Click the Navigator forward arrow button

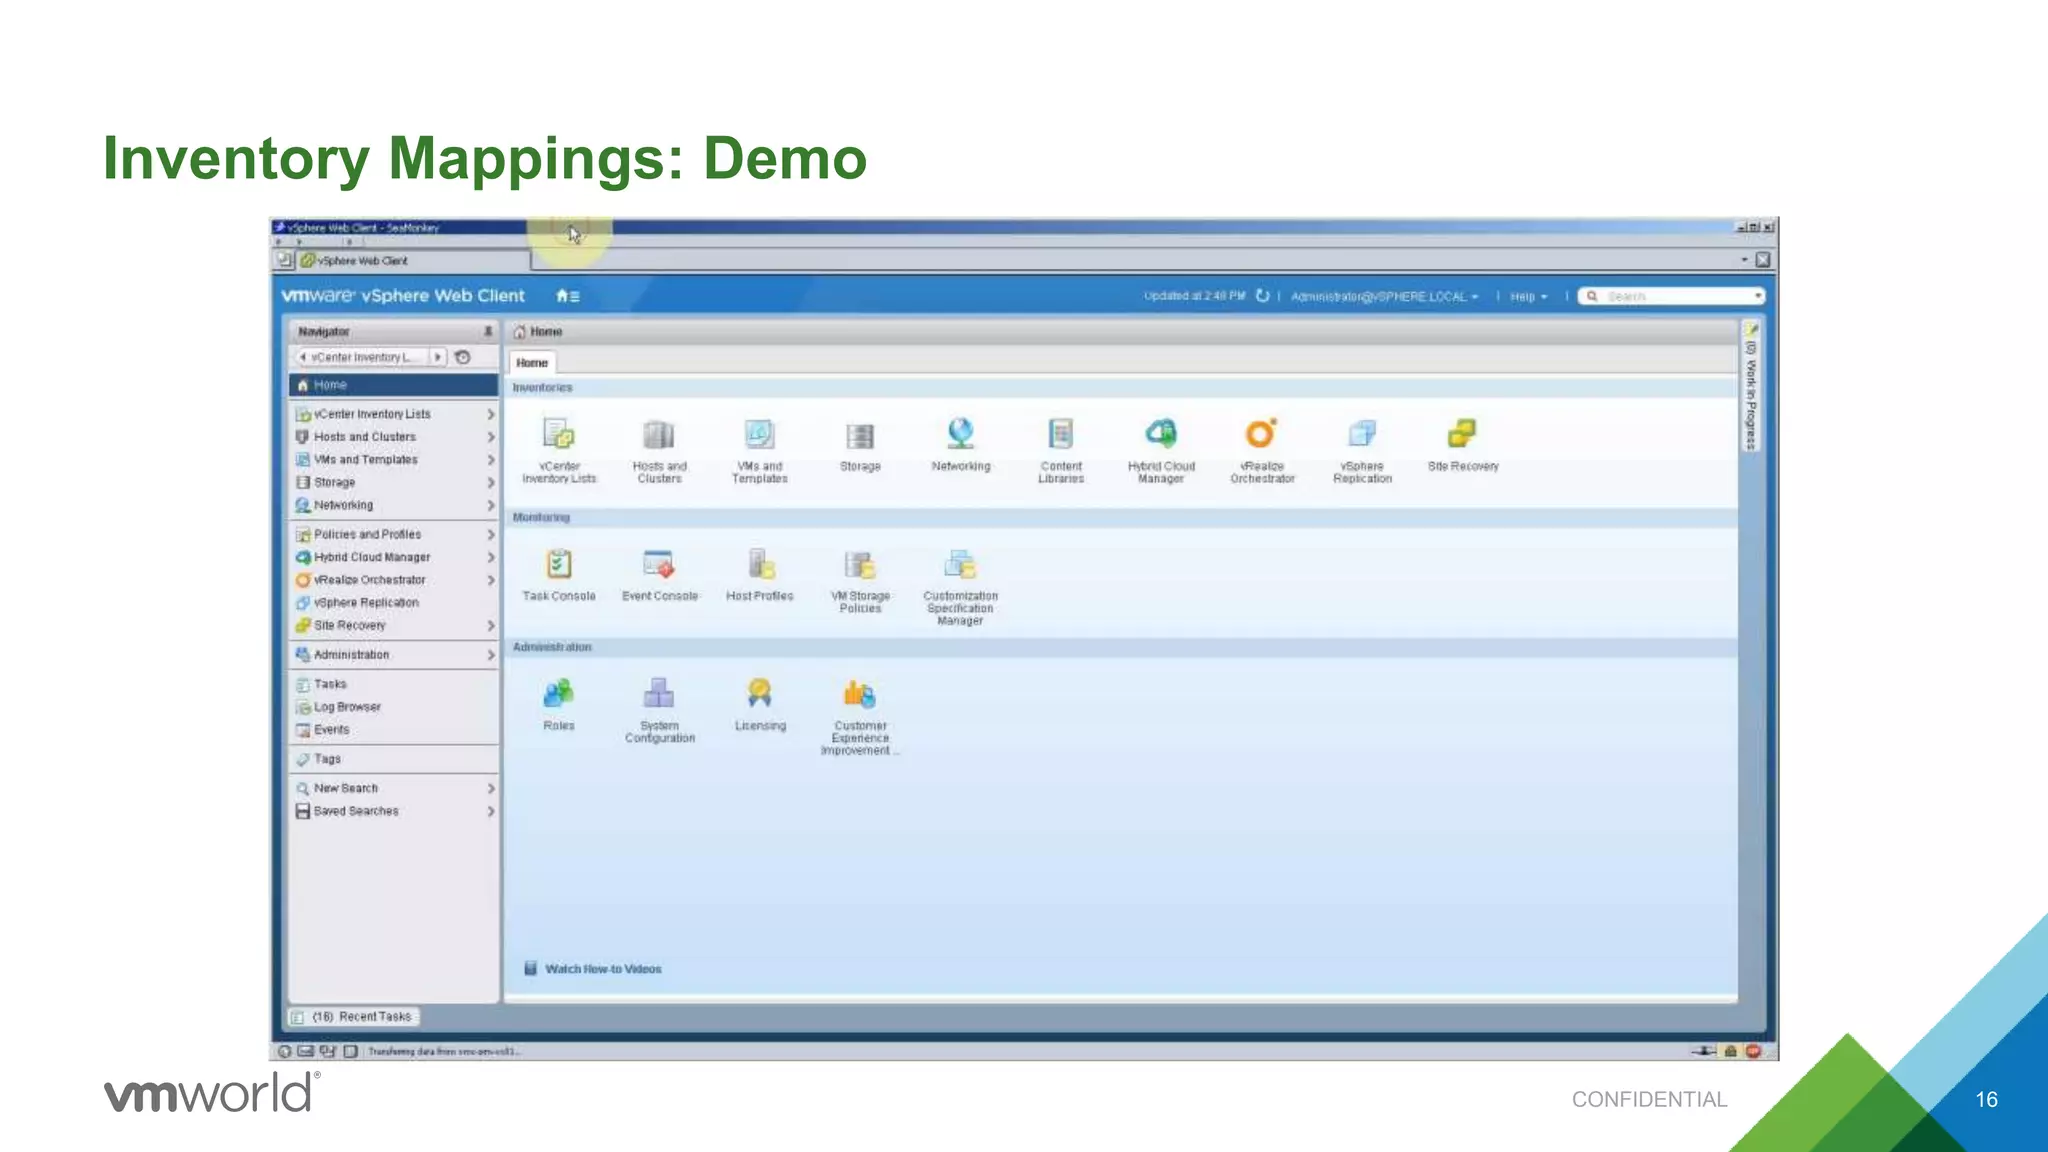(x=437, y=357)
